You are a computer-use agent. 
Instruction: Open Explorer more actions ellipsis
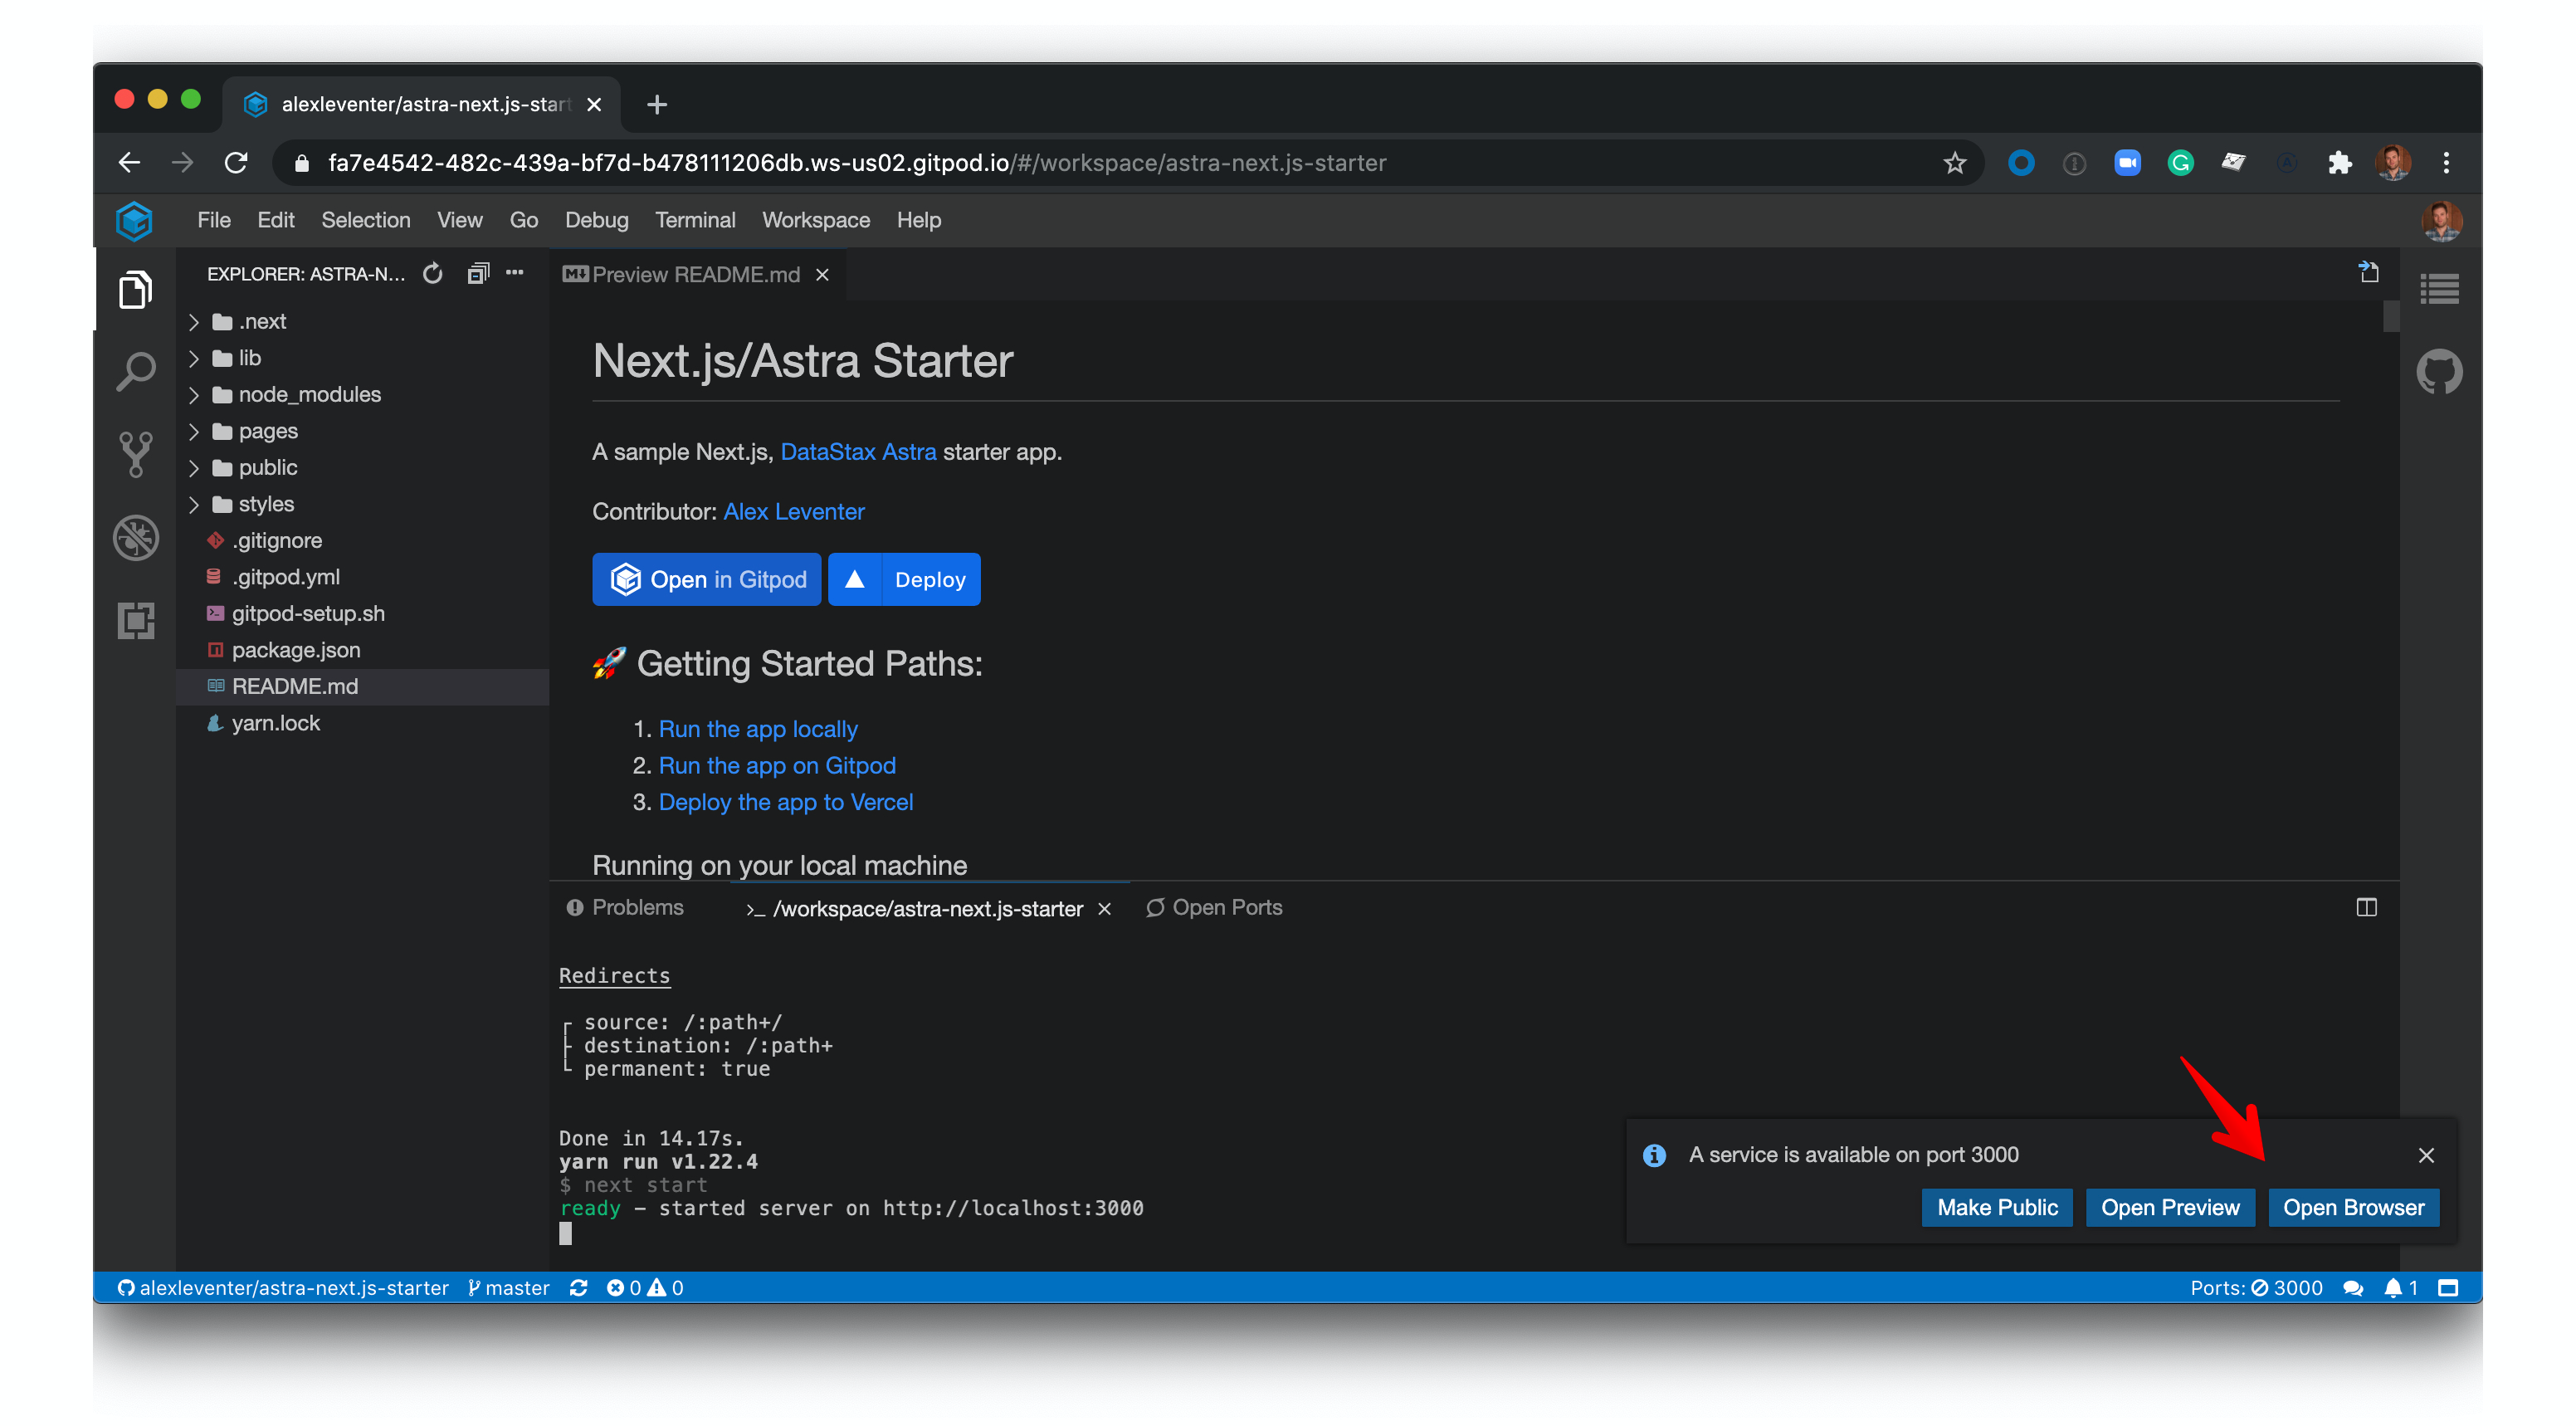[x=515, y=273]
